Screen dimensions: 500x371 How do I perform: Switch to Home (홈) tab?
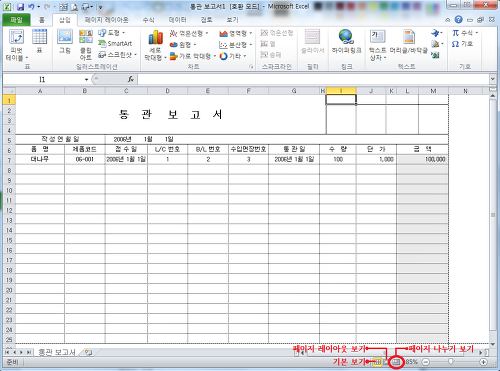[42, 20]
